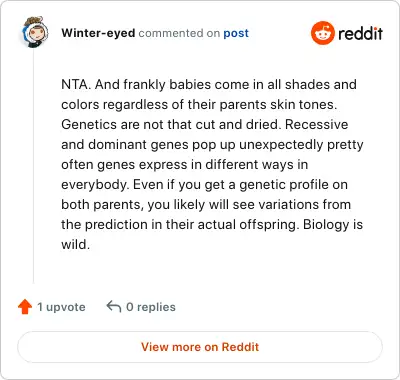Open the Winter-eyed username profile
Viewport: 400px width, 380px height.
tap(98, 33)
